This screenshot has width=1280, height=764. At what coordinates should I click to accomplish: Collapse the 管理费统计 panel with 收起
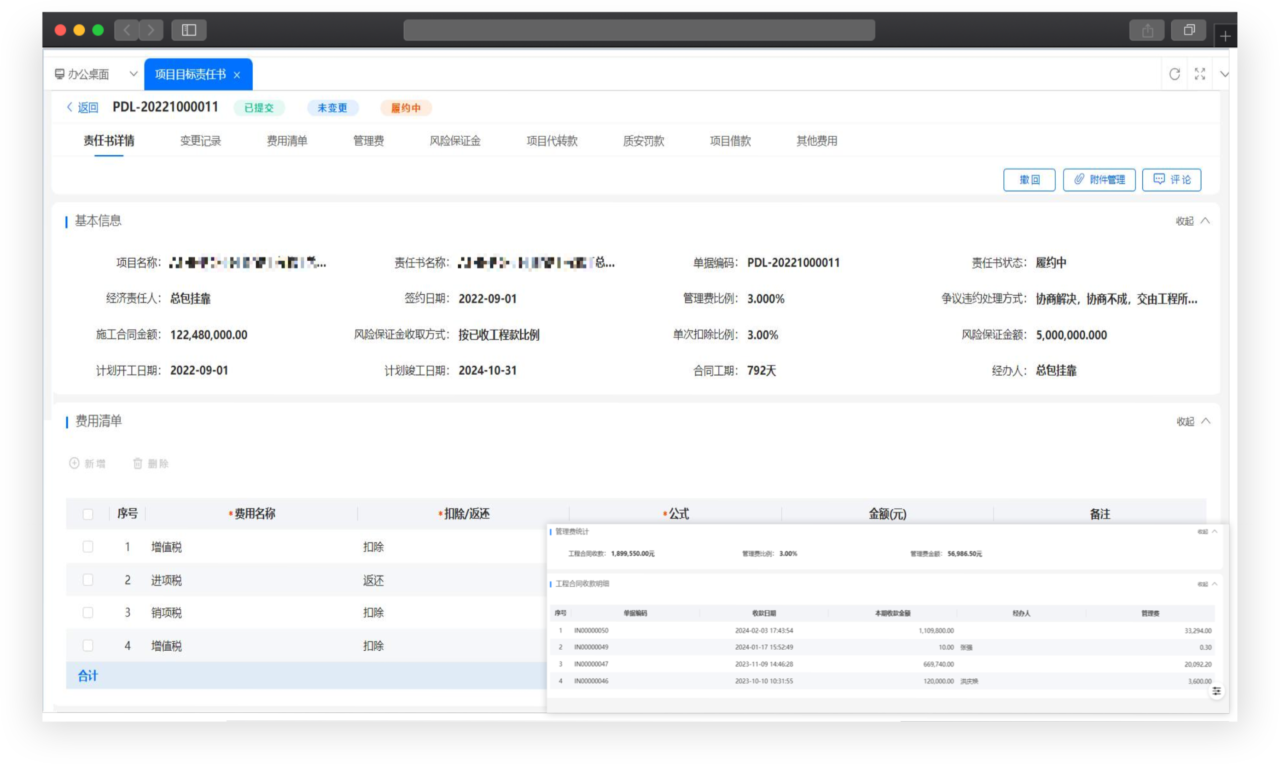1207,532
